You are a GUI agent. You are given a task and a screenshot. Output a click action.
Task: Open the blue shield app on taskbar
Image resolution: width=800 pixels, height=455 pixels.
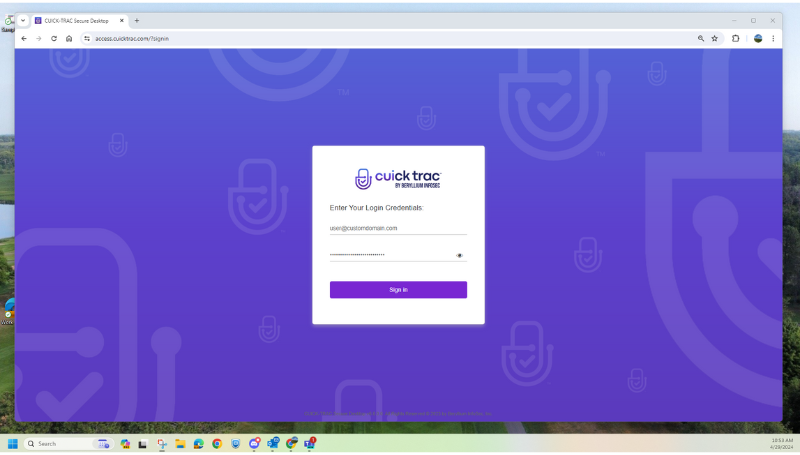(235, 444)
